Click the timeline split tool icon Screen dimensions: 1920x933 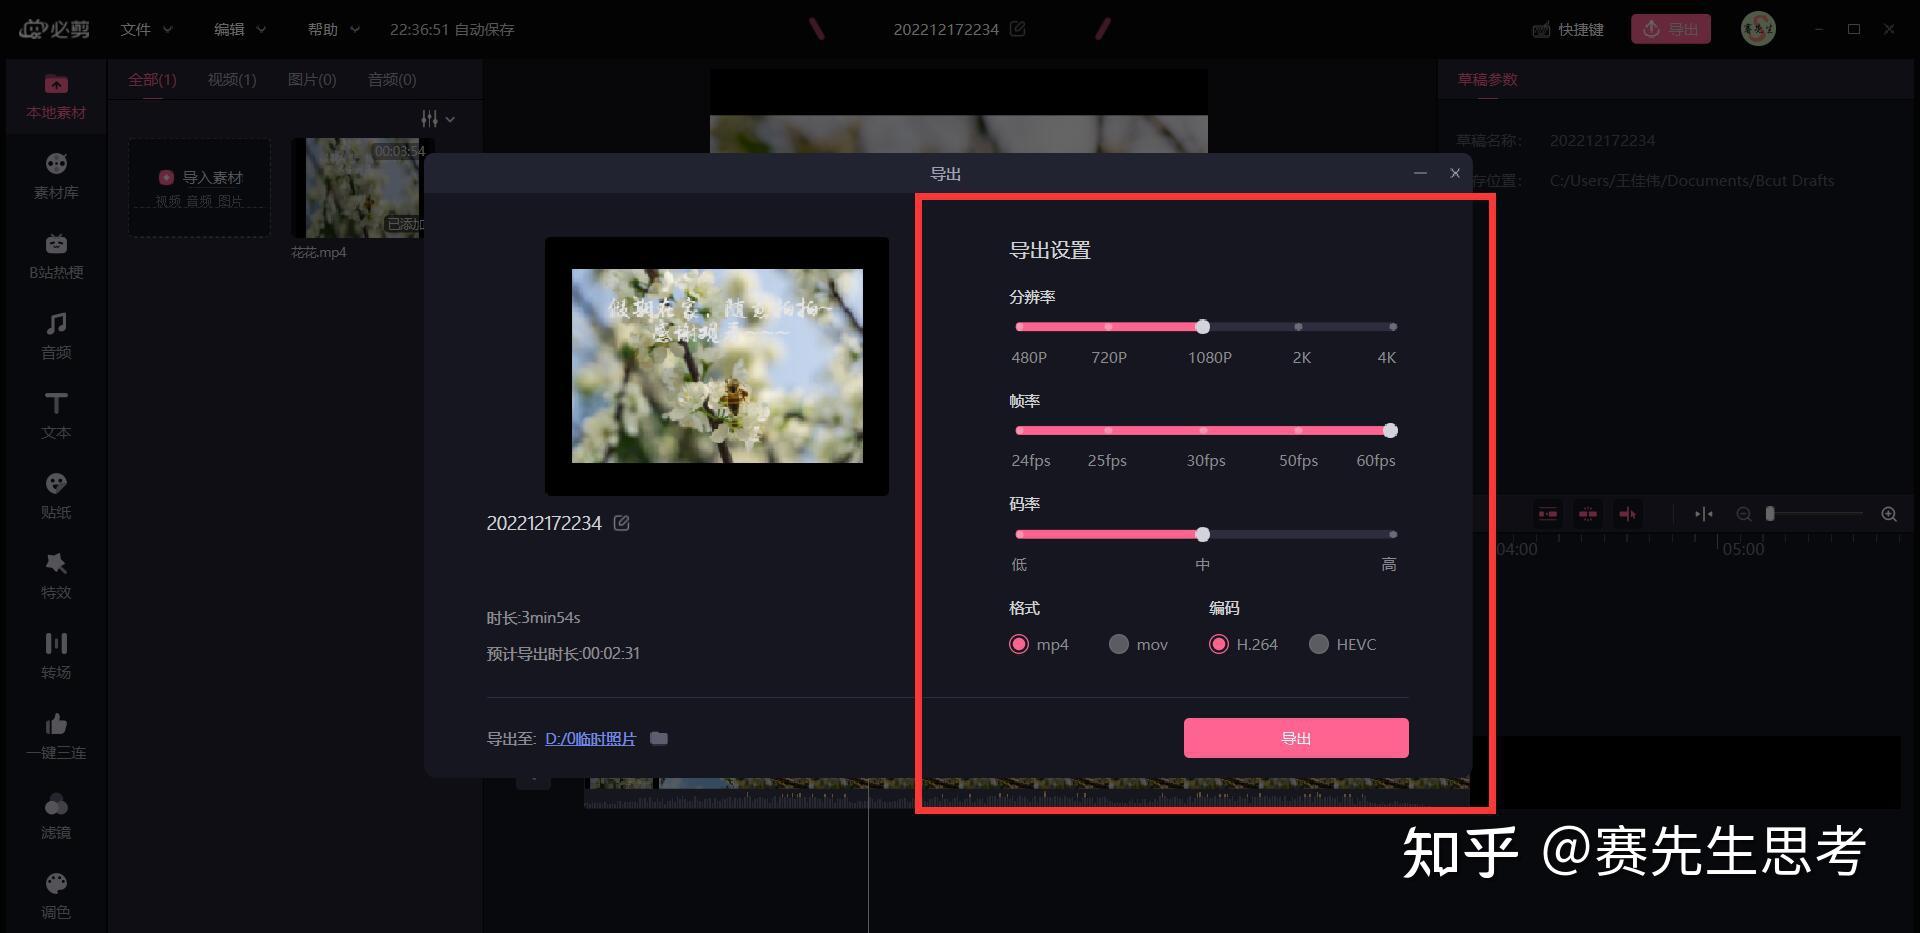coord(1704,514)
